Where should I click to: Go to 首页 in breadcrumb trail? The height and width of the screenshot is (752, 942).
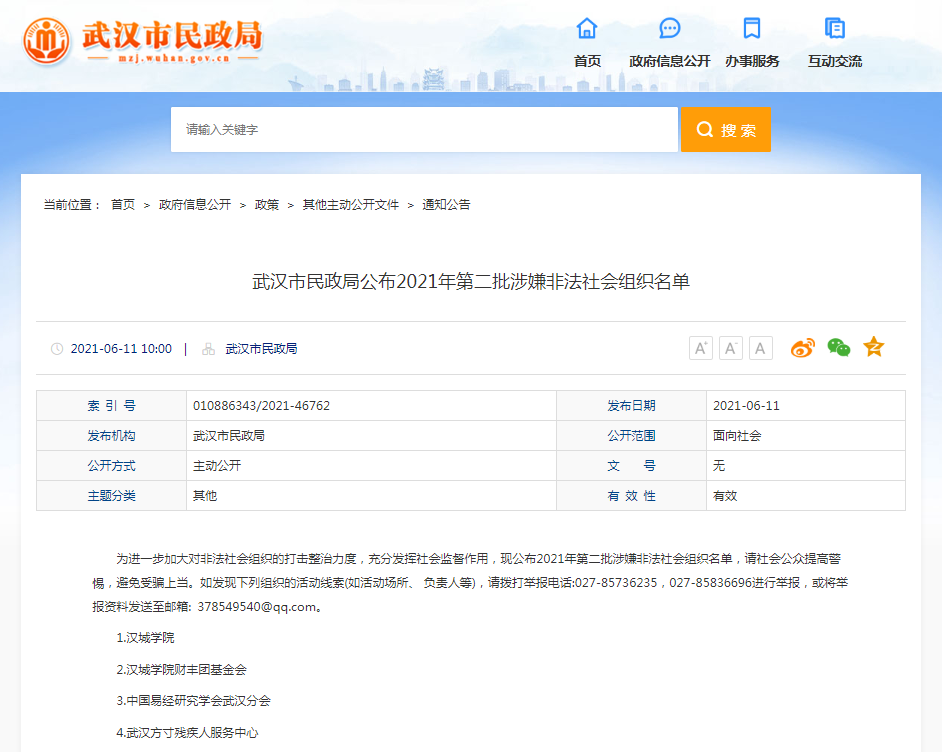[123, 204]
